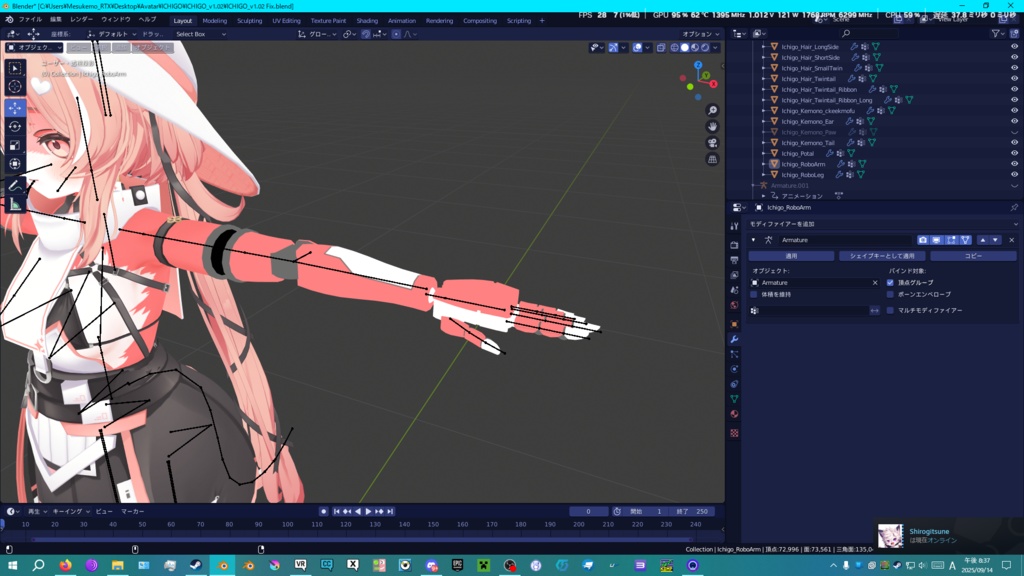Open Firefox from the taskbar
This screenshot has width=1024, height=576.
[x=65, y=566]
